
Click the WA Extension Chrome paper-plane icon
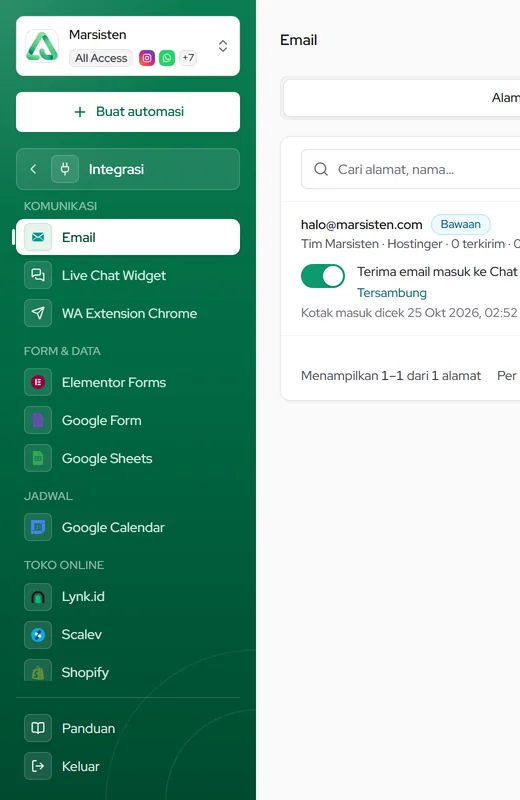38,313
